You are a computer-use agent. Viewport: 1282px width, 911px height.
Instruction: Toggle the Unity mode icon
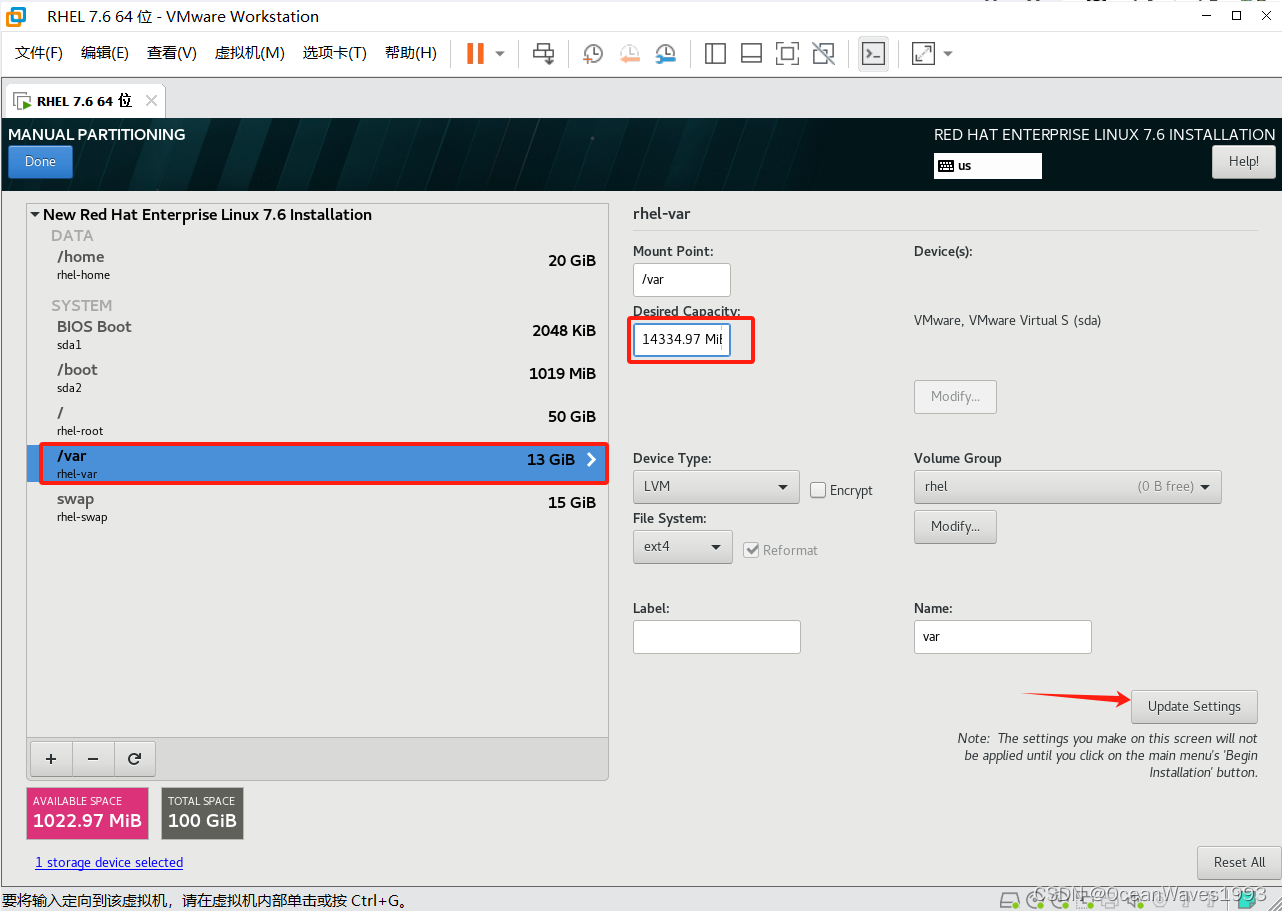(x=823, y=53)
